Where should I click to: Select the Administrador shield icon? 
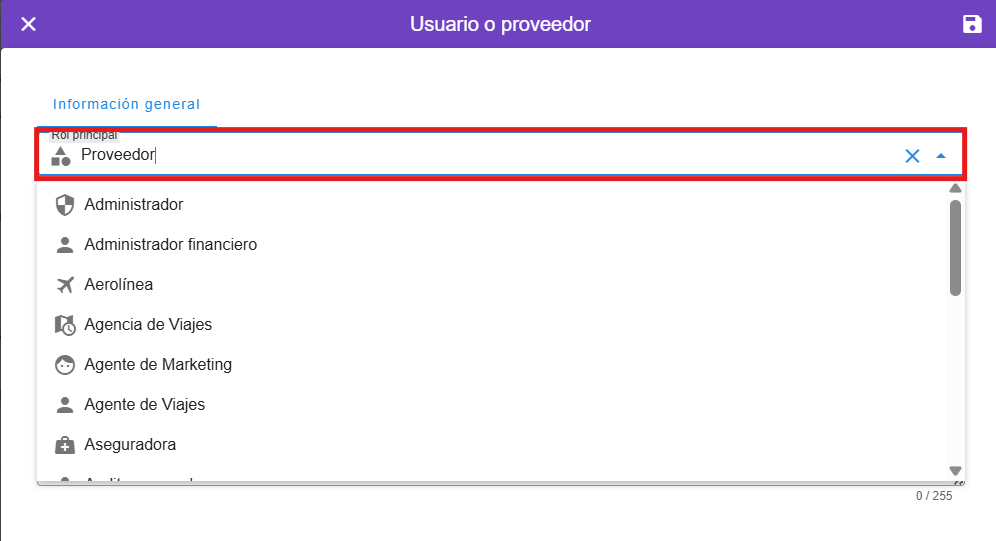[65, 205]
